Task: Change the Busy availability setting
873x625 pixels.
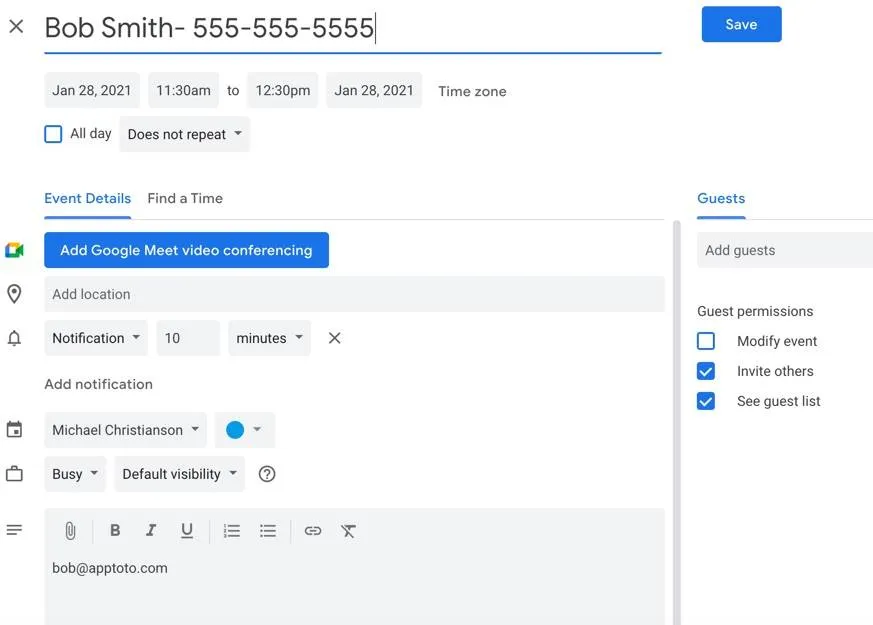Action: (74, 473)
